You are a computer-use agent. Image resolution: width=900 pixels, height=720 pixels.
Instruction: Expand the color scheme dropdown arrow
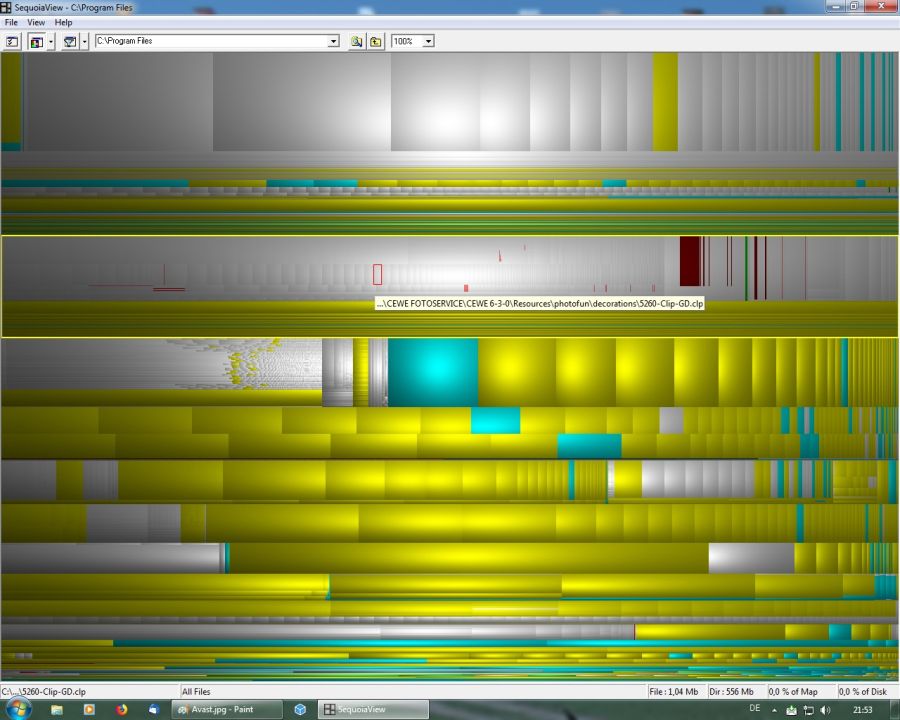point(51,41)
